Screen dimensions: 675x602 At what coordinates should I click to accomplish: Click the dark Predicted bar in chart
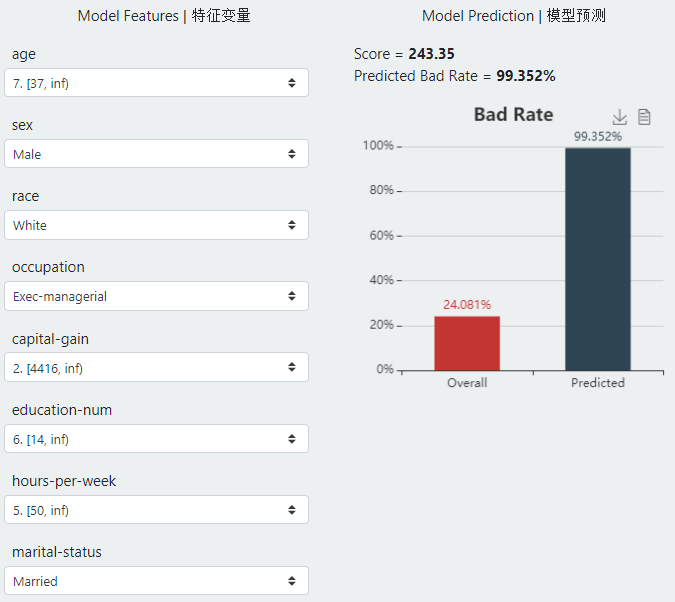[x=598, y=260]
